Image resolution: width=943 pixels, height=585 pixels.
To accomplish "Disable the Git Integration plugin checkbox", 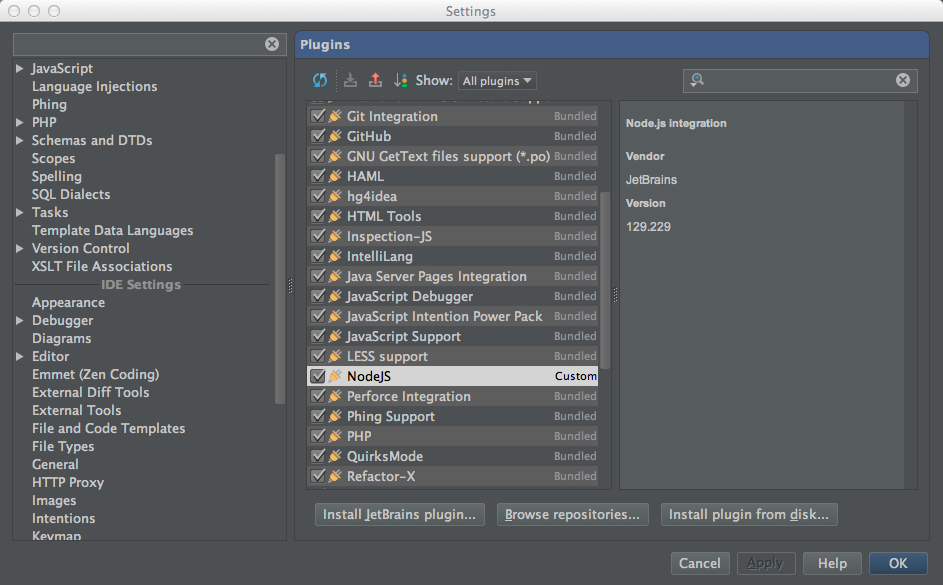I will [x=318, y=116].
